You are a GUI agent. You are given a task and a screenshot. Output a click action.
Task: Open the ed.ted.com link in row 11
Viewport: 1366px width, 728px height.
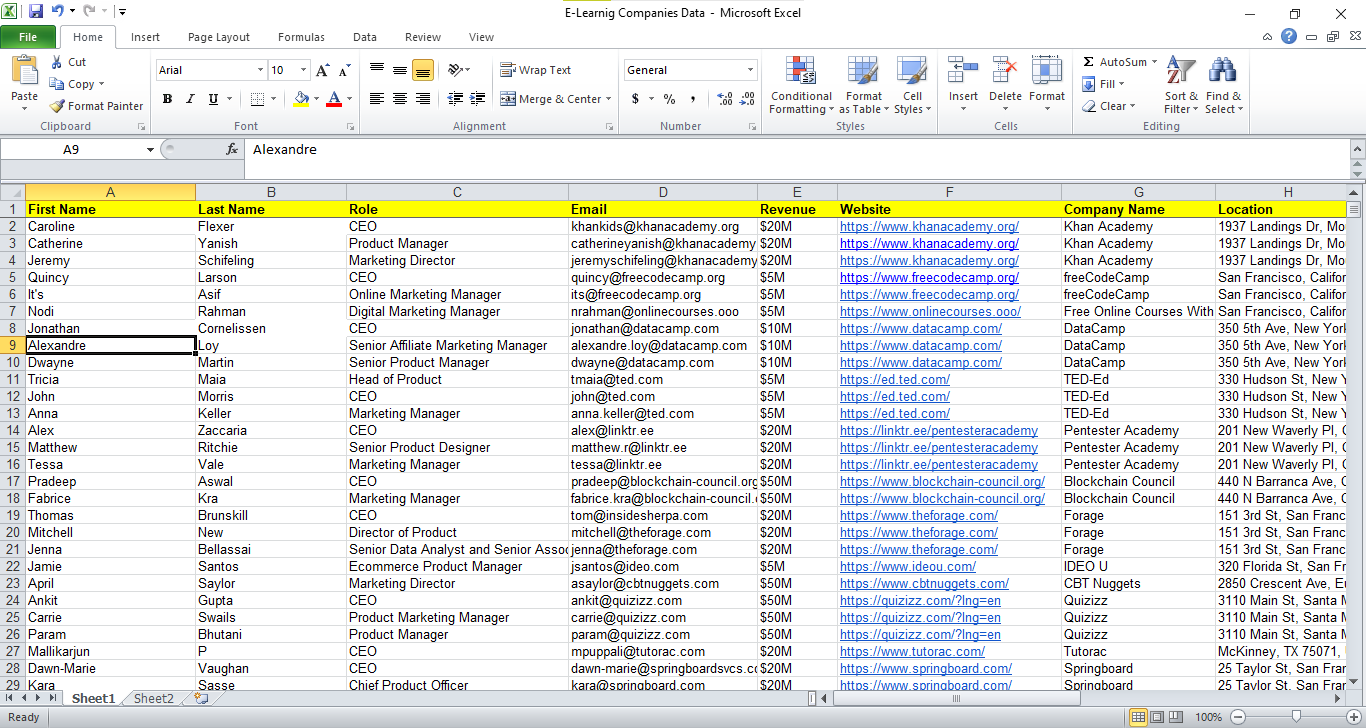coord(894,379)
